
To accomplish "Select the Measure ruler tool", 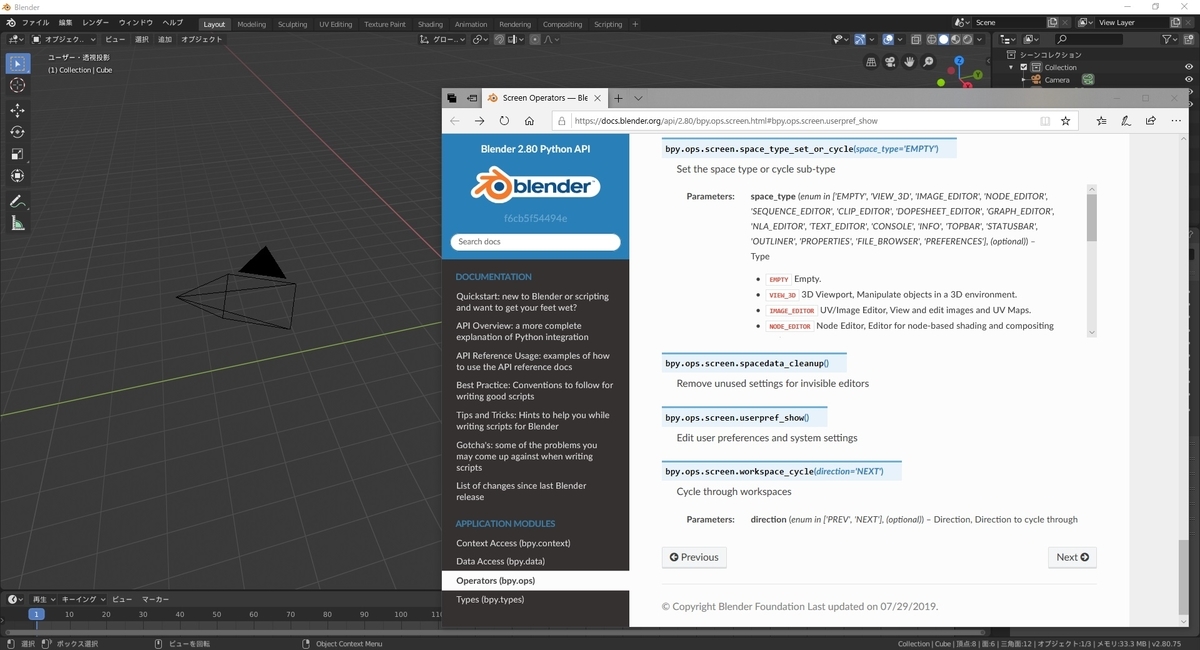I will point(17,223).
